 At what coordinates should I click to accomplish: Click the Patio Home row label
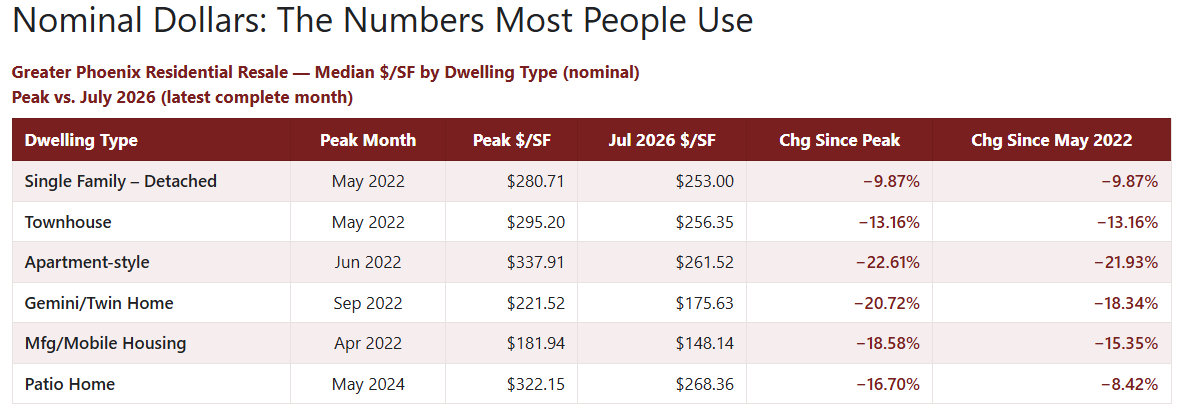click(69, 384)
